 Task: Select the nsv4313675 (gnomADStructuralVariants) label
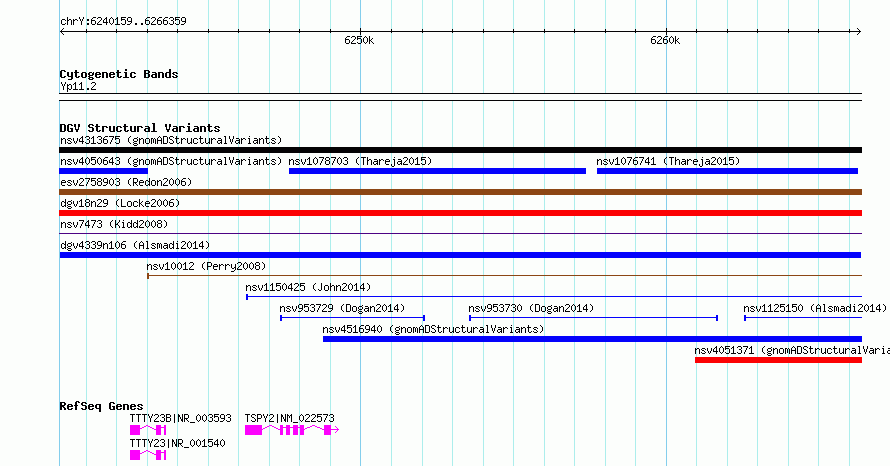[x=171, y=140]
